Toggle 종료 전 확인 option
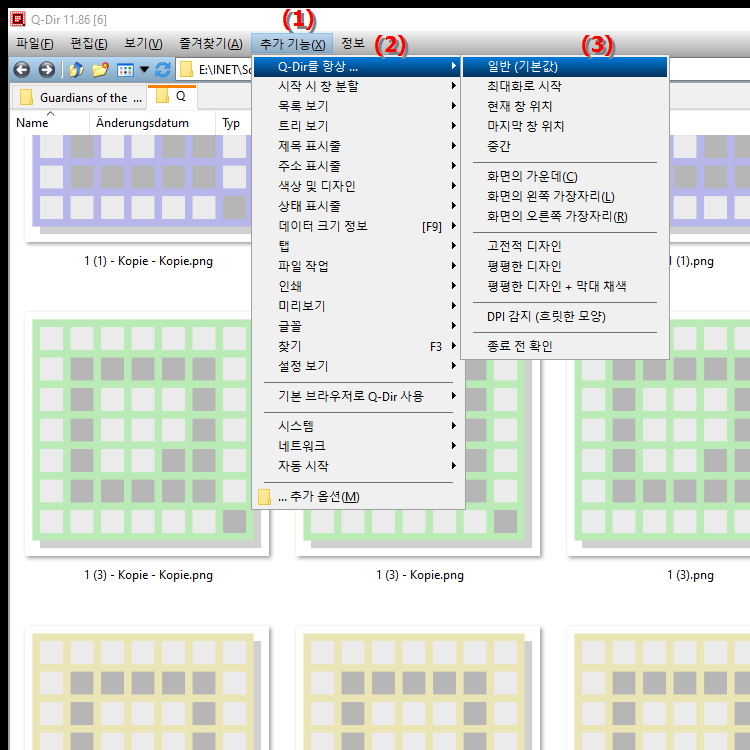Viewport: 750px width, 750px height. click(565, 346)
